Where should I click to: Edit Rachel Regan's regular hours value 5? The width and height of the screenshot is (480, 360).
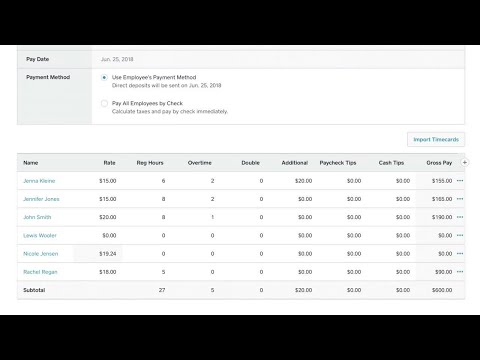(163, 272)
